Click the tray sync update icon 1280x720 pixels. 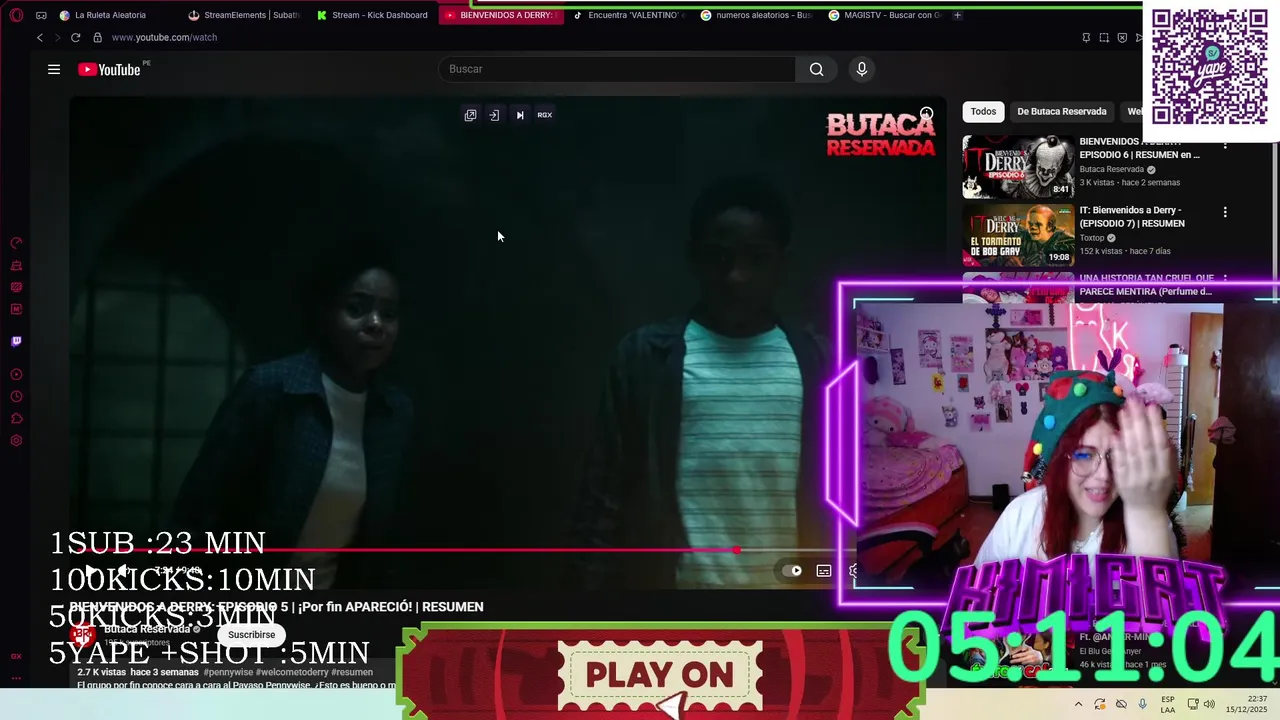coord(1100,704)
